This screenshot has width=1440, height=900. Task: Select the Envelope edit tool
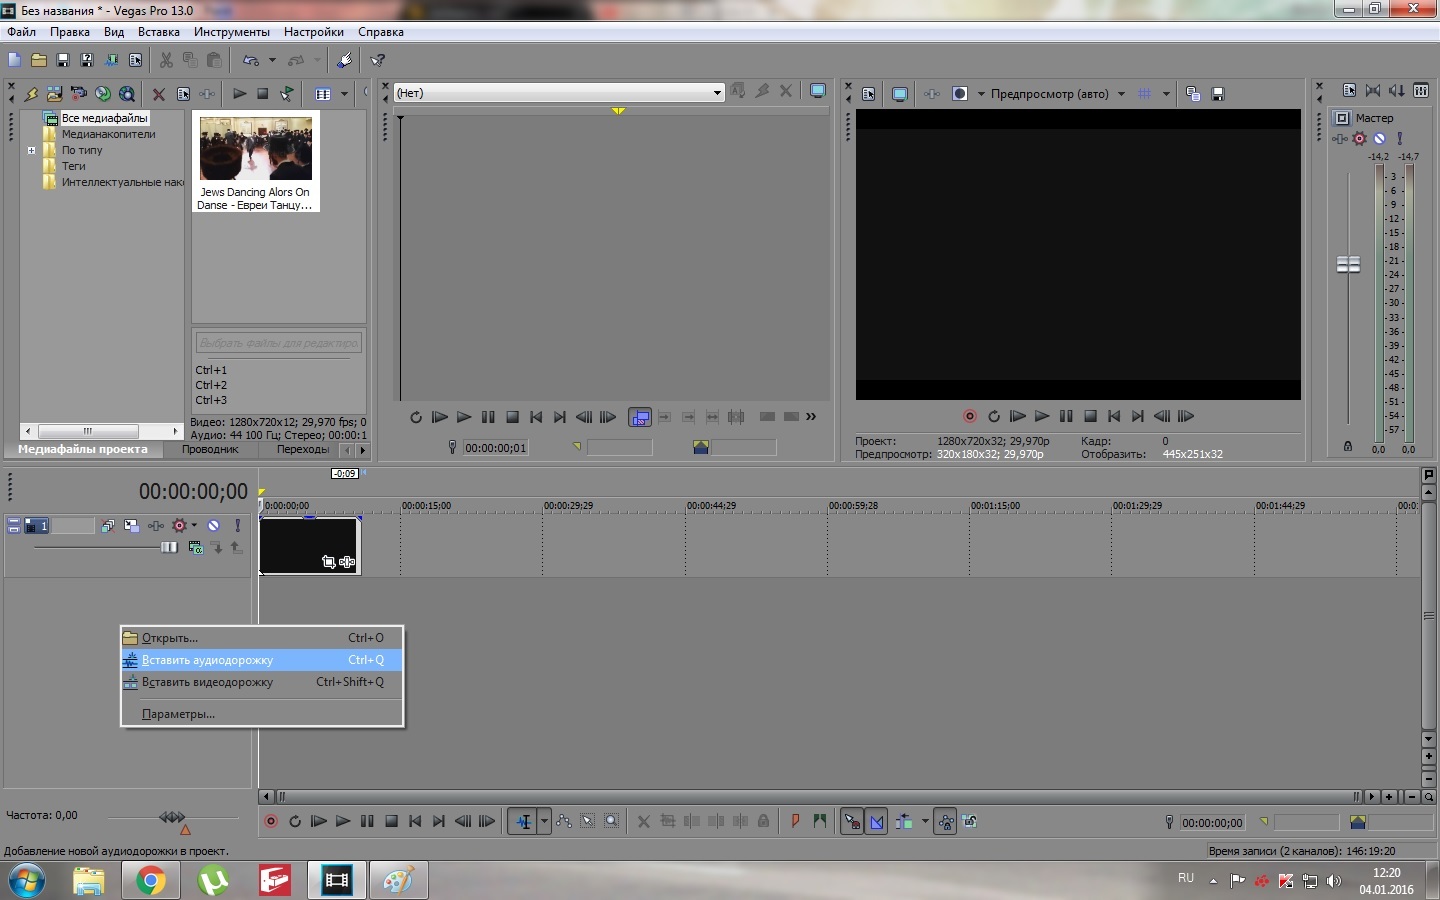564,821
